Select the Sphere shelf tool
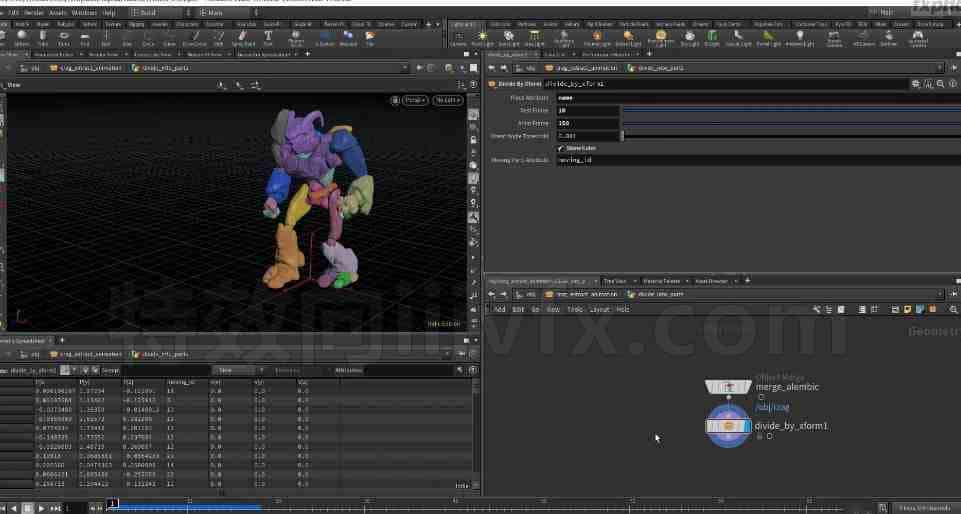Screen dimensions: 961x514 pos(22,38)
